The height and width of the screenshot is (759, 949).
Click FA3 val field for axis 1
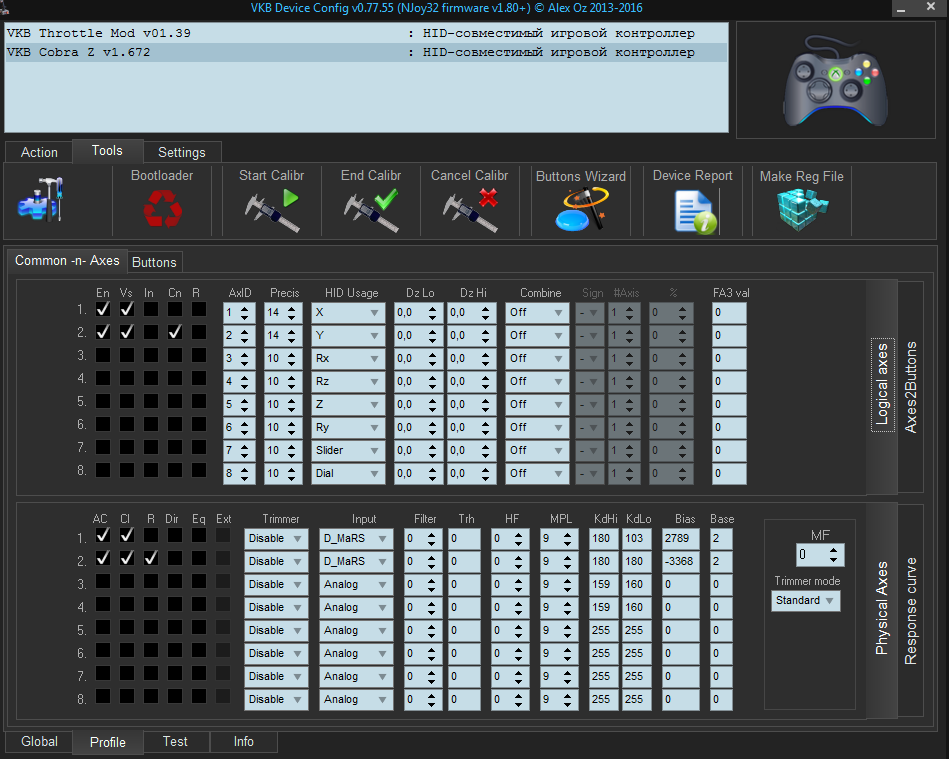(729, 313)
